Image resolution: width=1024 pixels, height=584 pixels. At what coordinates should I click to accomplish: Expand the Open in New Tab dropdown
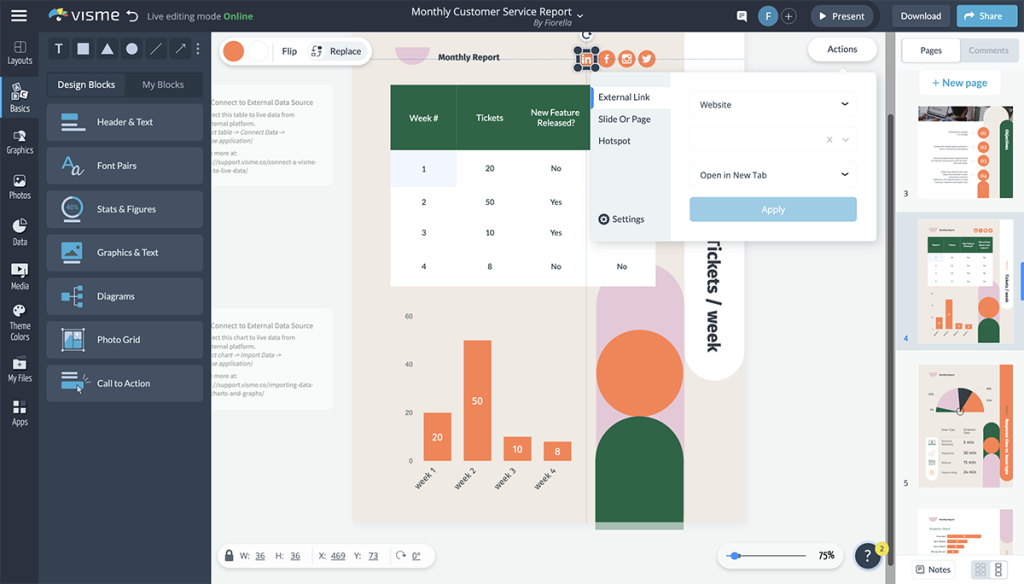click(x=772, y=174)
